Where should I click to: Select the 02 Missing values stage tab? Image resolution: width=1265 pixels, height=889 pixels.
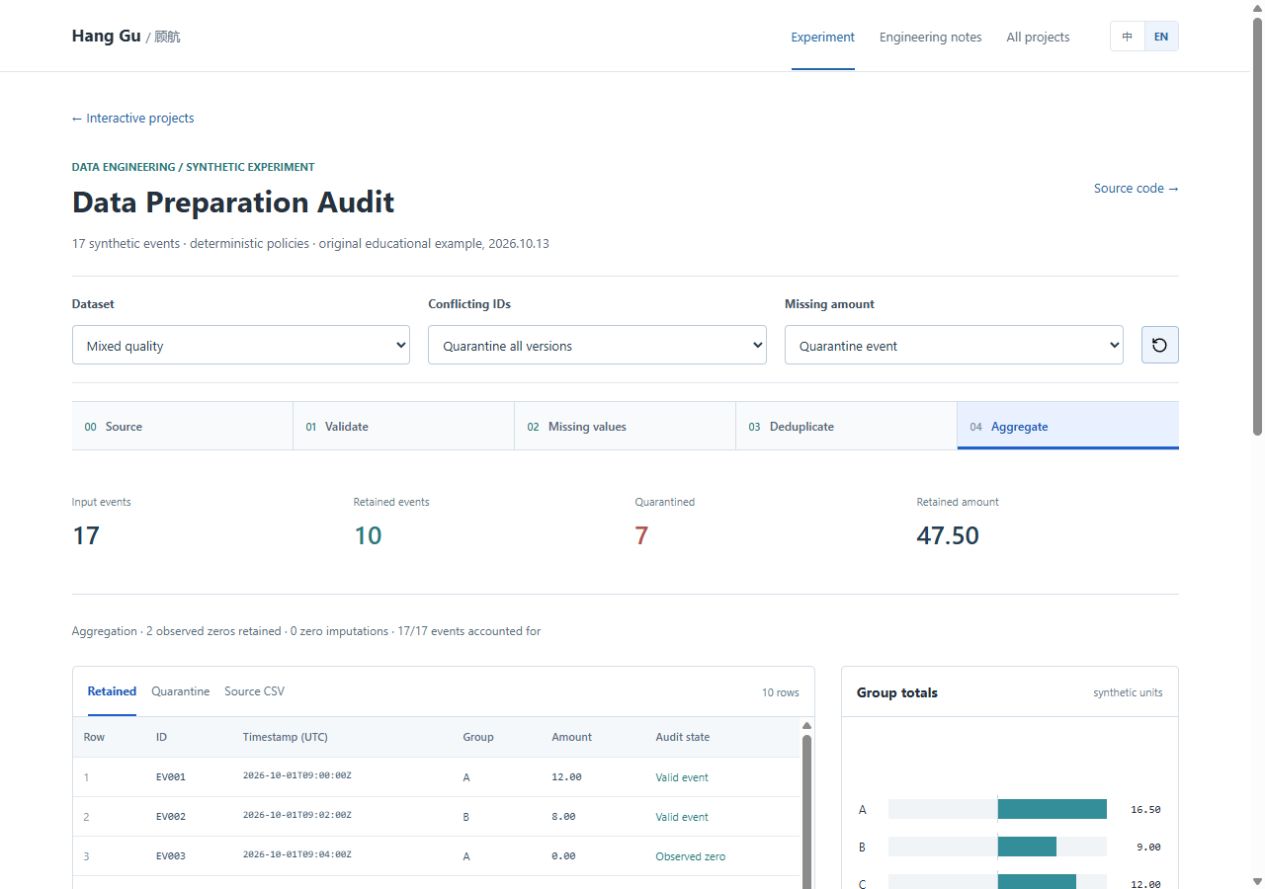tap(625, 426)
